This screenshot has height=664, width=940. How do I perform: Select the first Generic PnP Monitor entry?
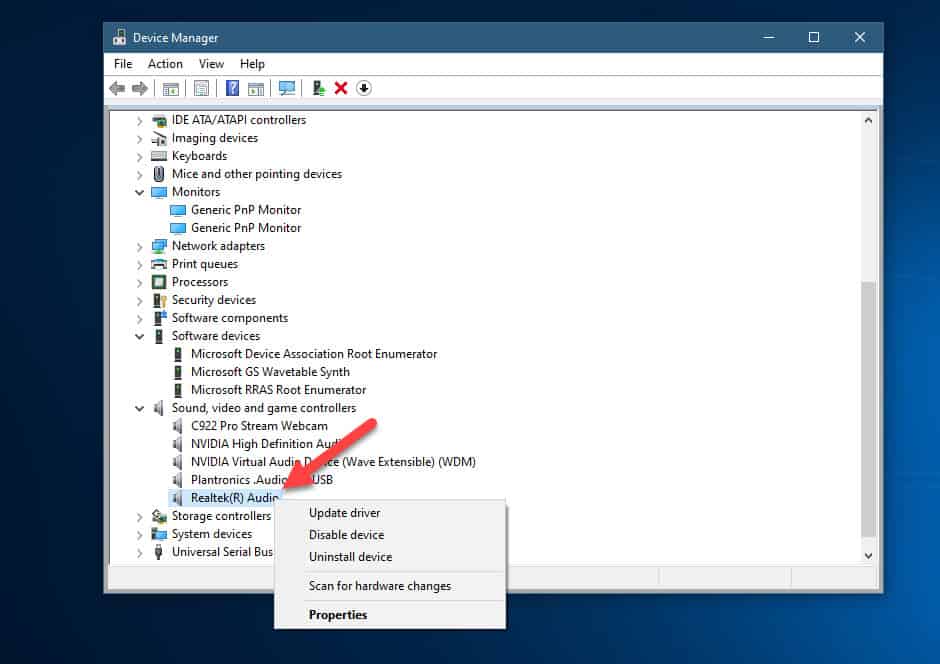tap(246, 210)
